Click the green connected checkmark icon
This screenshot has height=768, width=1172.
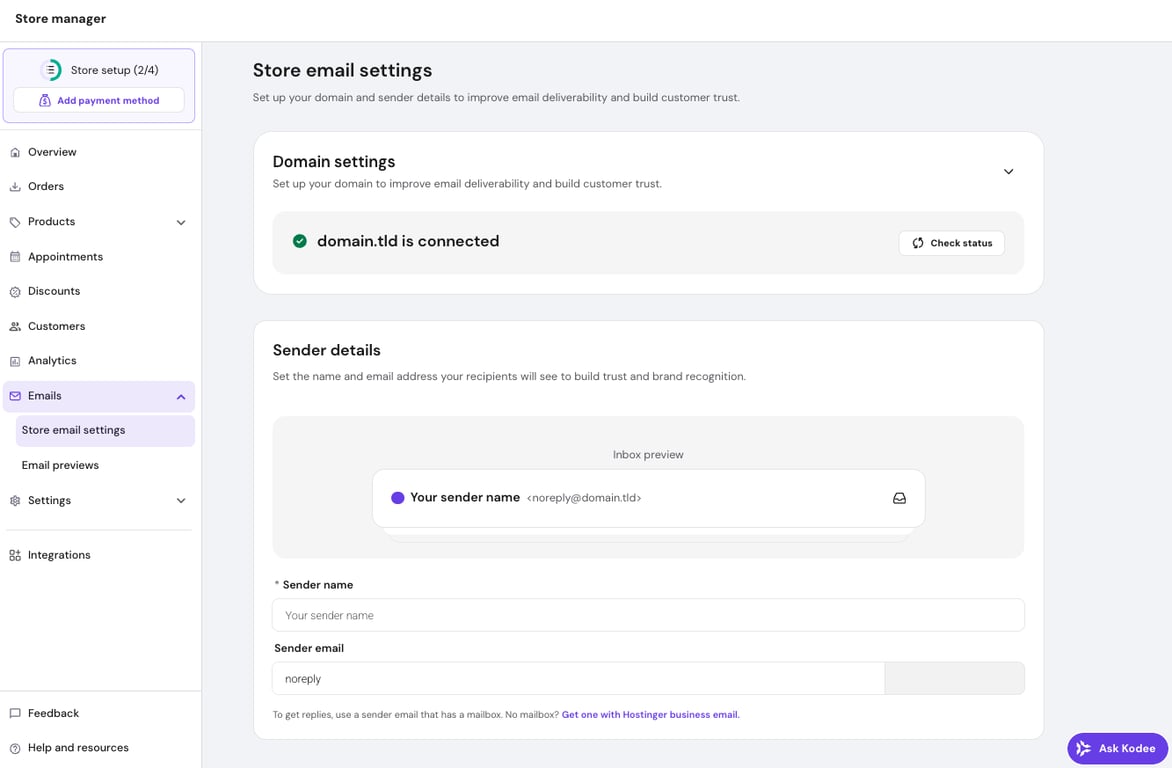pyautogui.click(x=300, y=241)
